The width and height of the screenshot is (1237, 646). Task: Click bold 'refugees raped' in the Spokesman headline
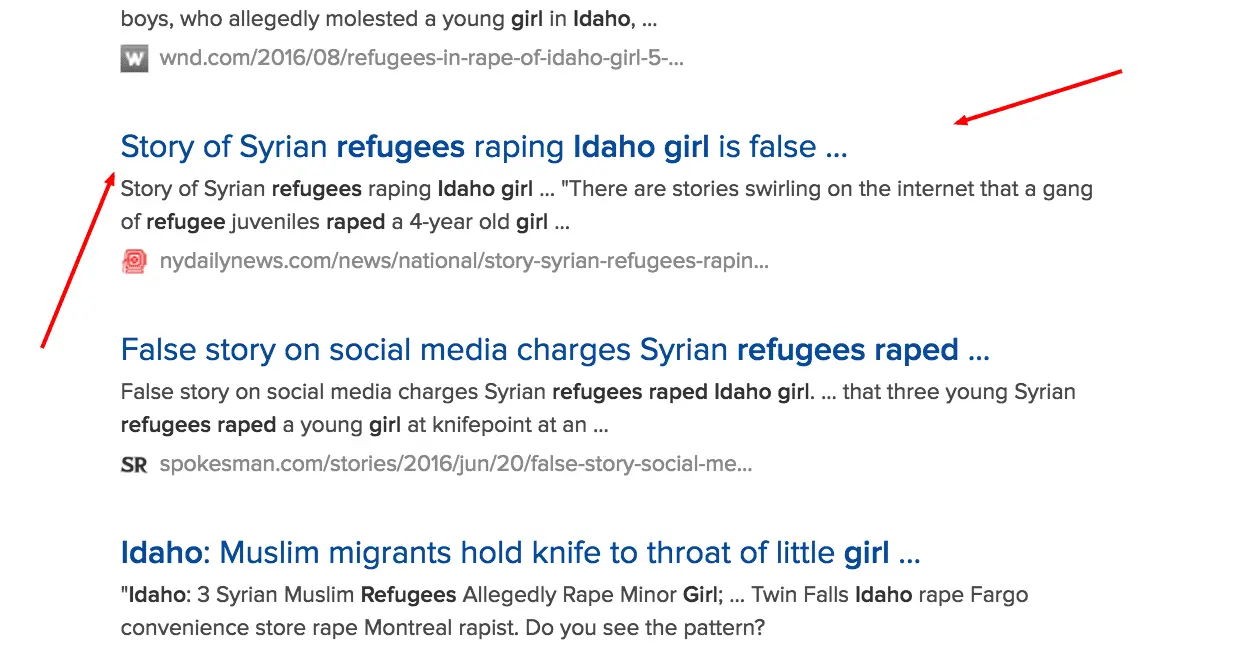(847, 350)
